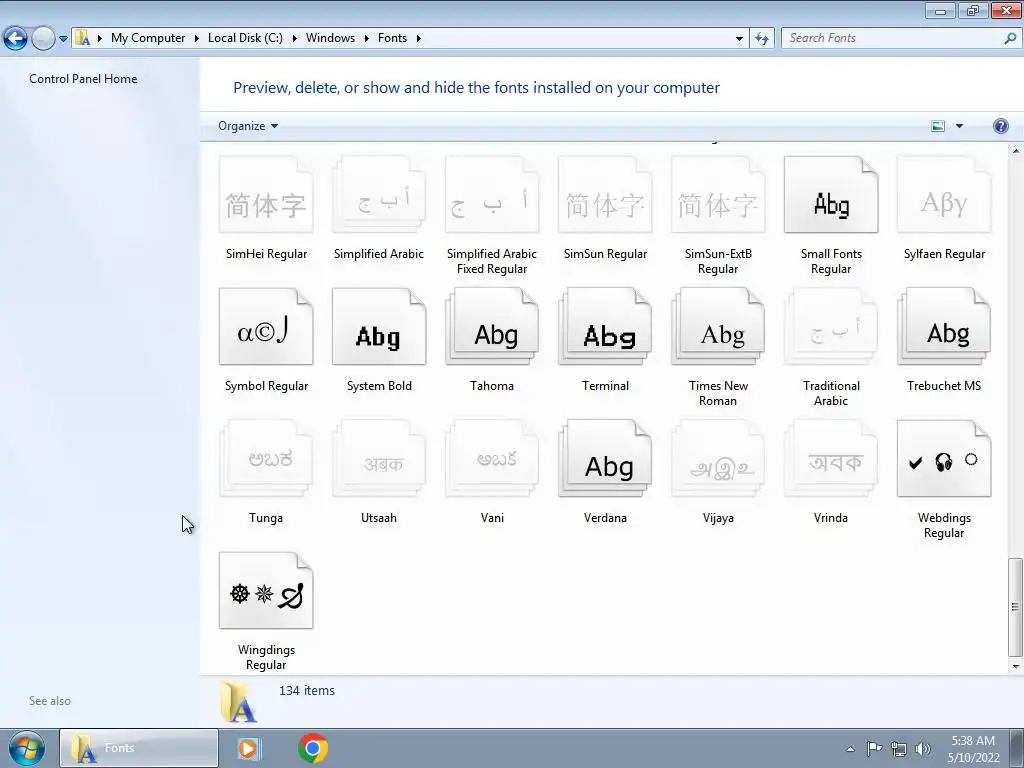Image resolution: width=1024 pixels, height=768 pixels.
Task: Open the recent pages dropdown arrow
Action: (63, 39)
